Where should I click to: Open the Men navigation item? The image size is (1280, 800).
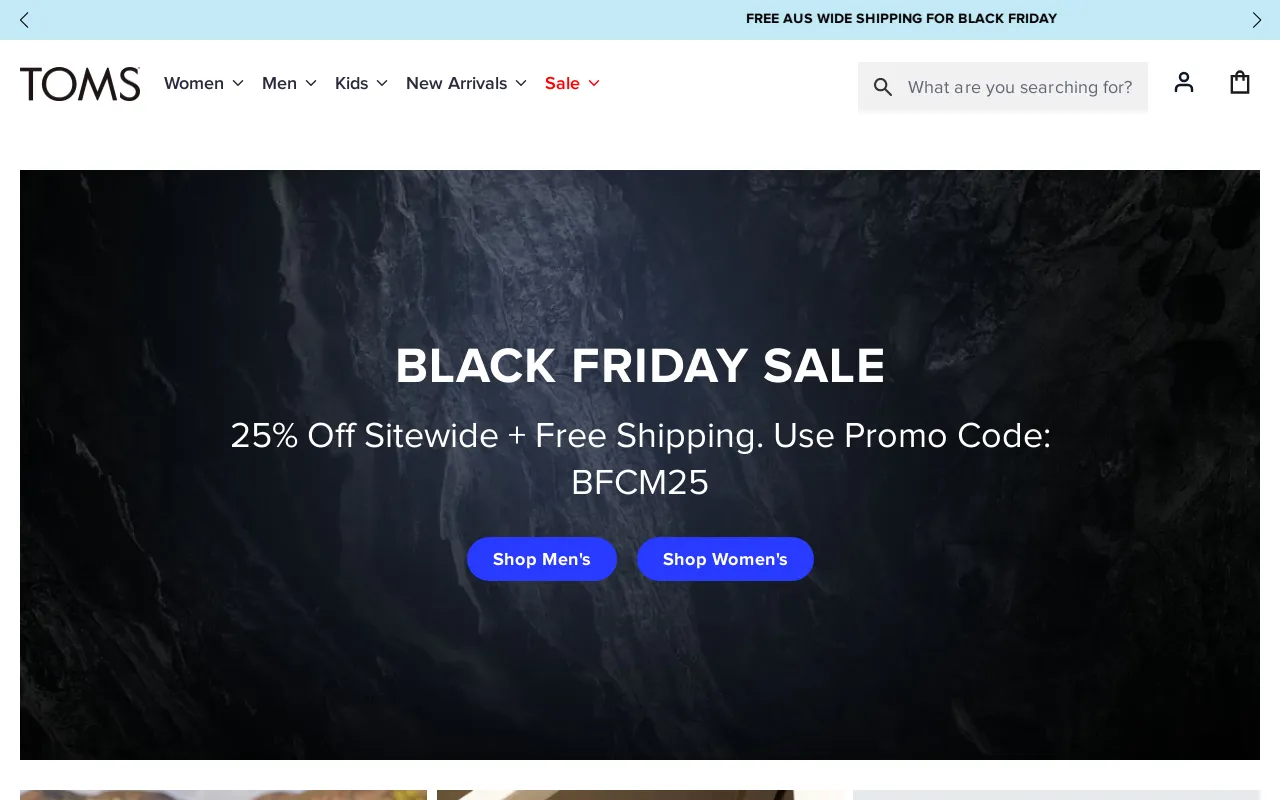click(279, 83)
